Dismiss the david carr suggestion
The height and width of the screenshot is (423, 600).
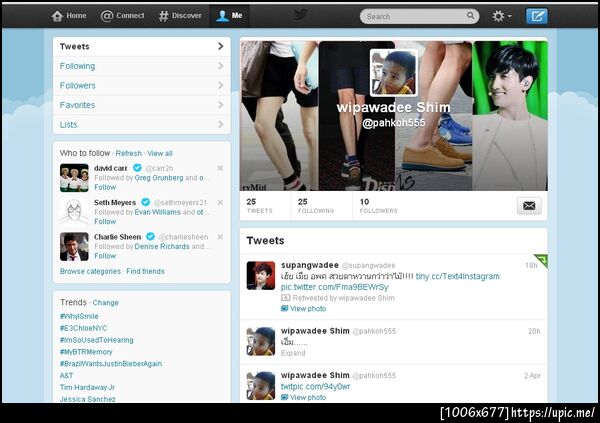[220, 168]
